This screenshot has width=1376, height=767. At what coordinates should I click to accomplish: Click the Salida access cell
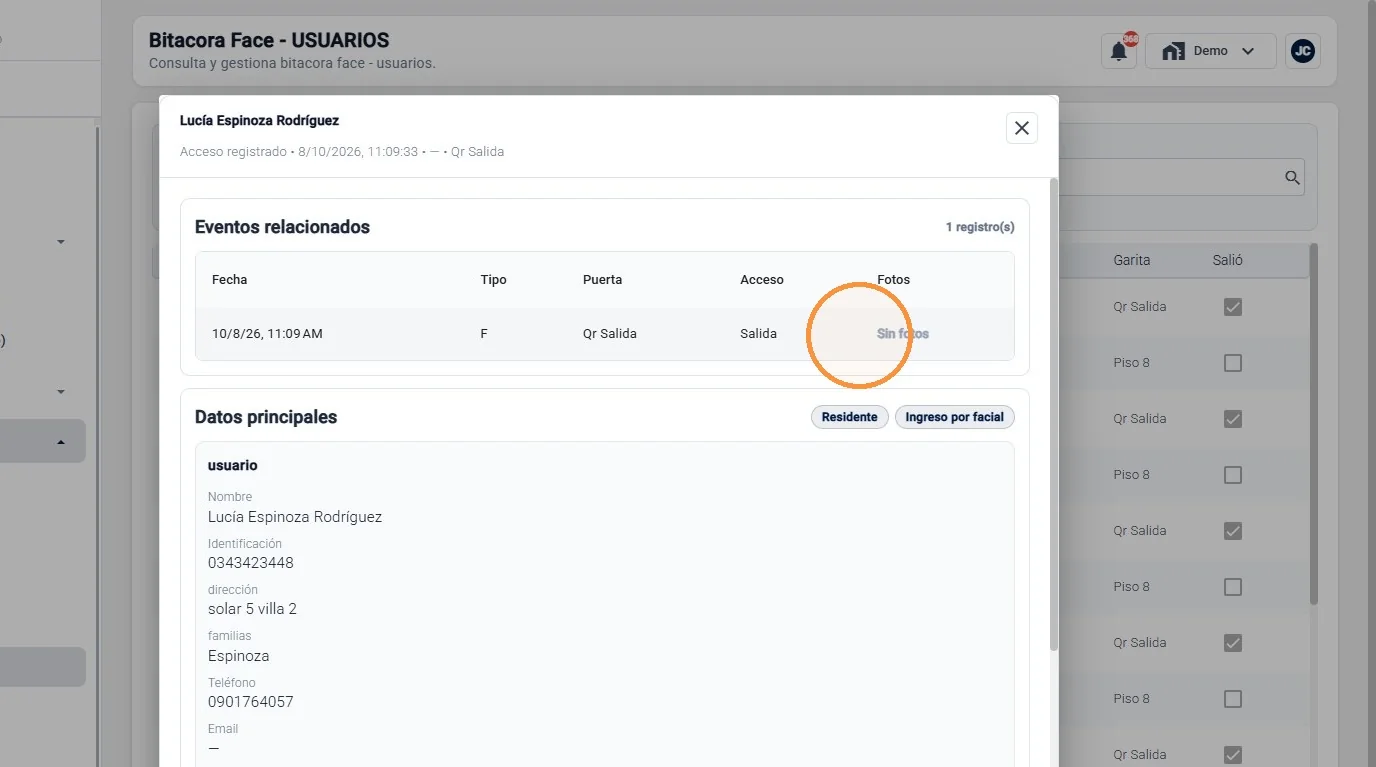pyautogui.click(x=758, y=334)
